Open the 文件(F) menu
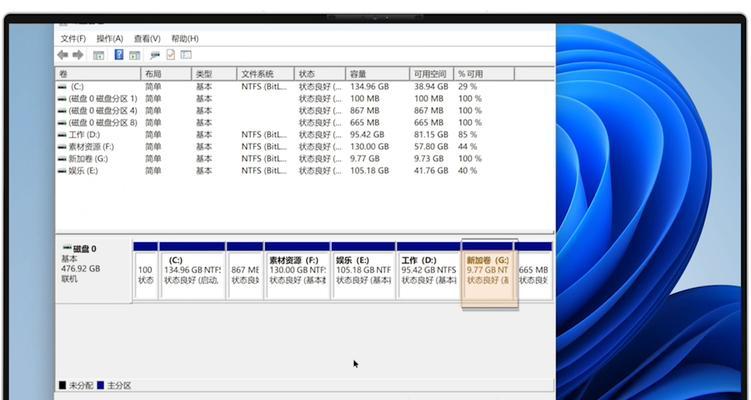The image size is (751, 400). tap(73, 38)
